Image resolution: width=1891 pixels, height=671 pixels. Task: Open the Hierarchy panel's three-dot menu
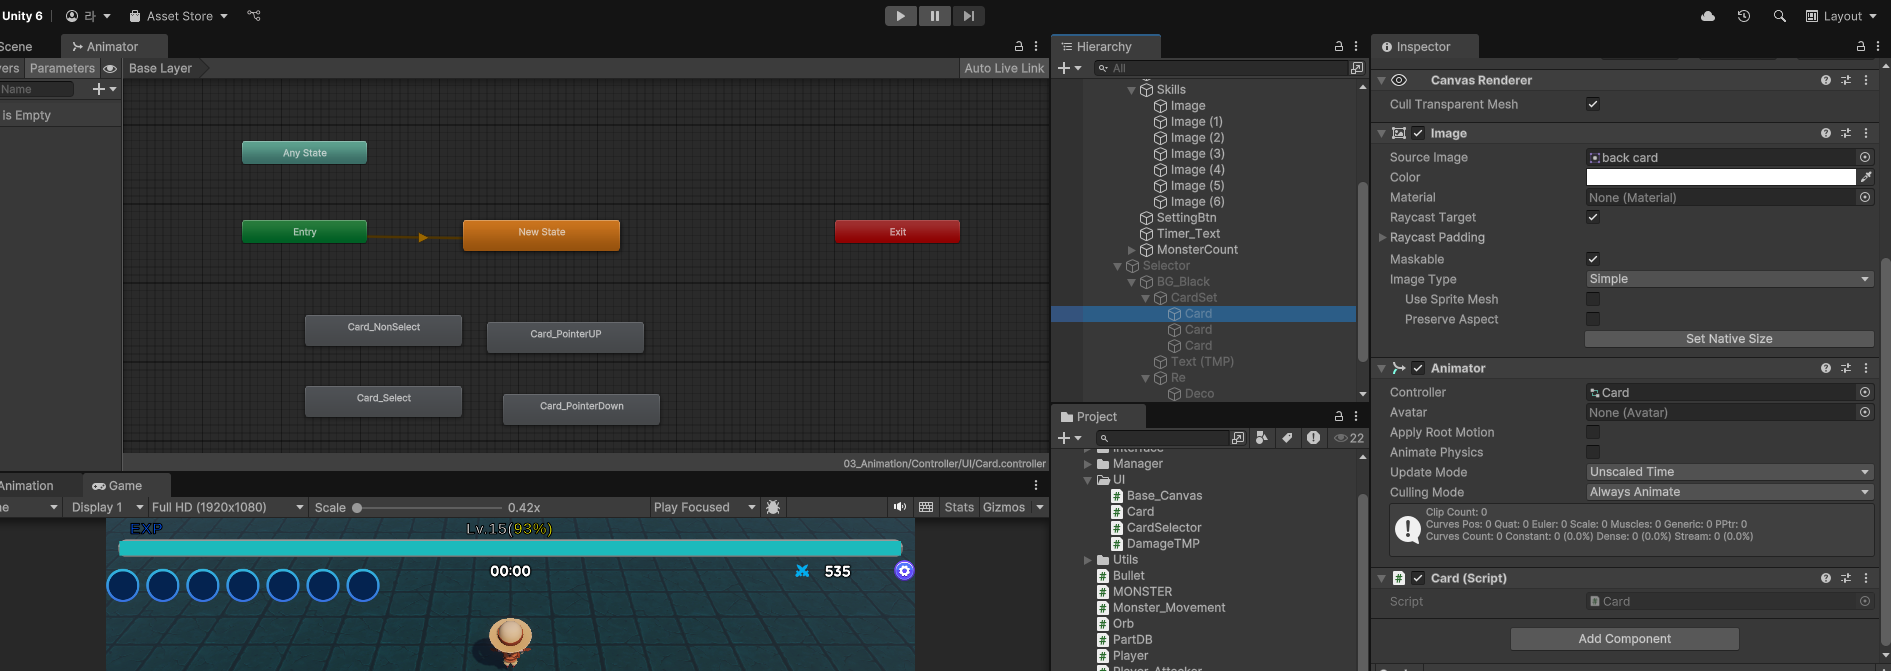point(1356,46)
